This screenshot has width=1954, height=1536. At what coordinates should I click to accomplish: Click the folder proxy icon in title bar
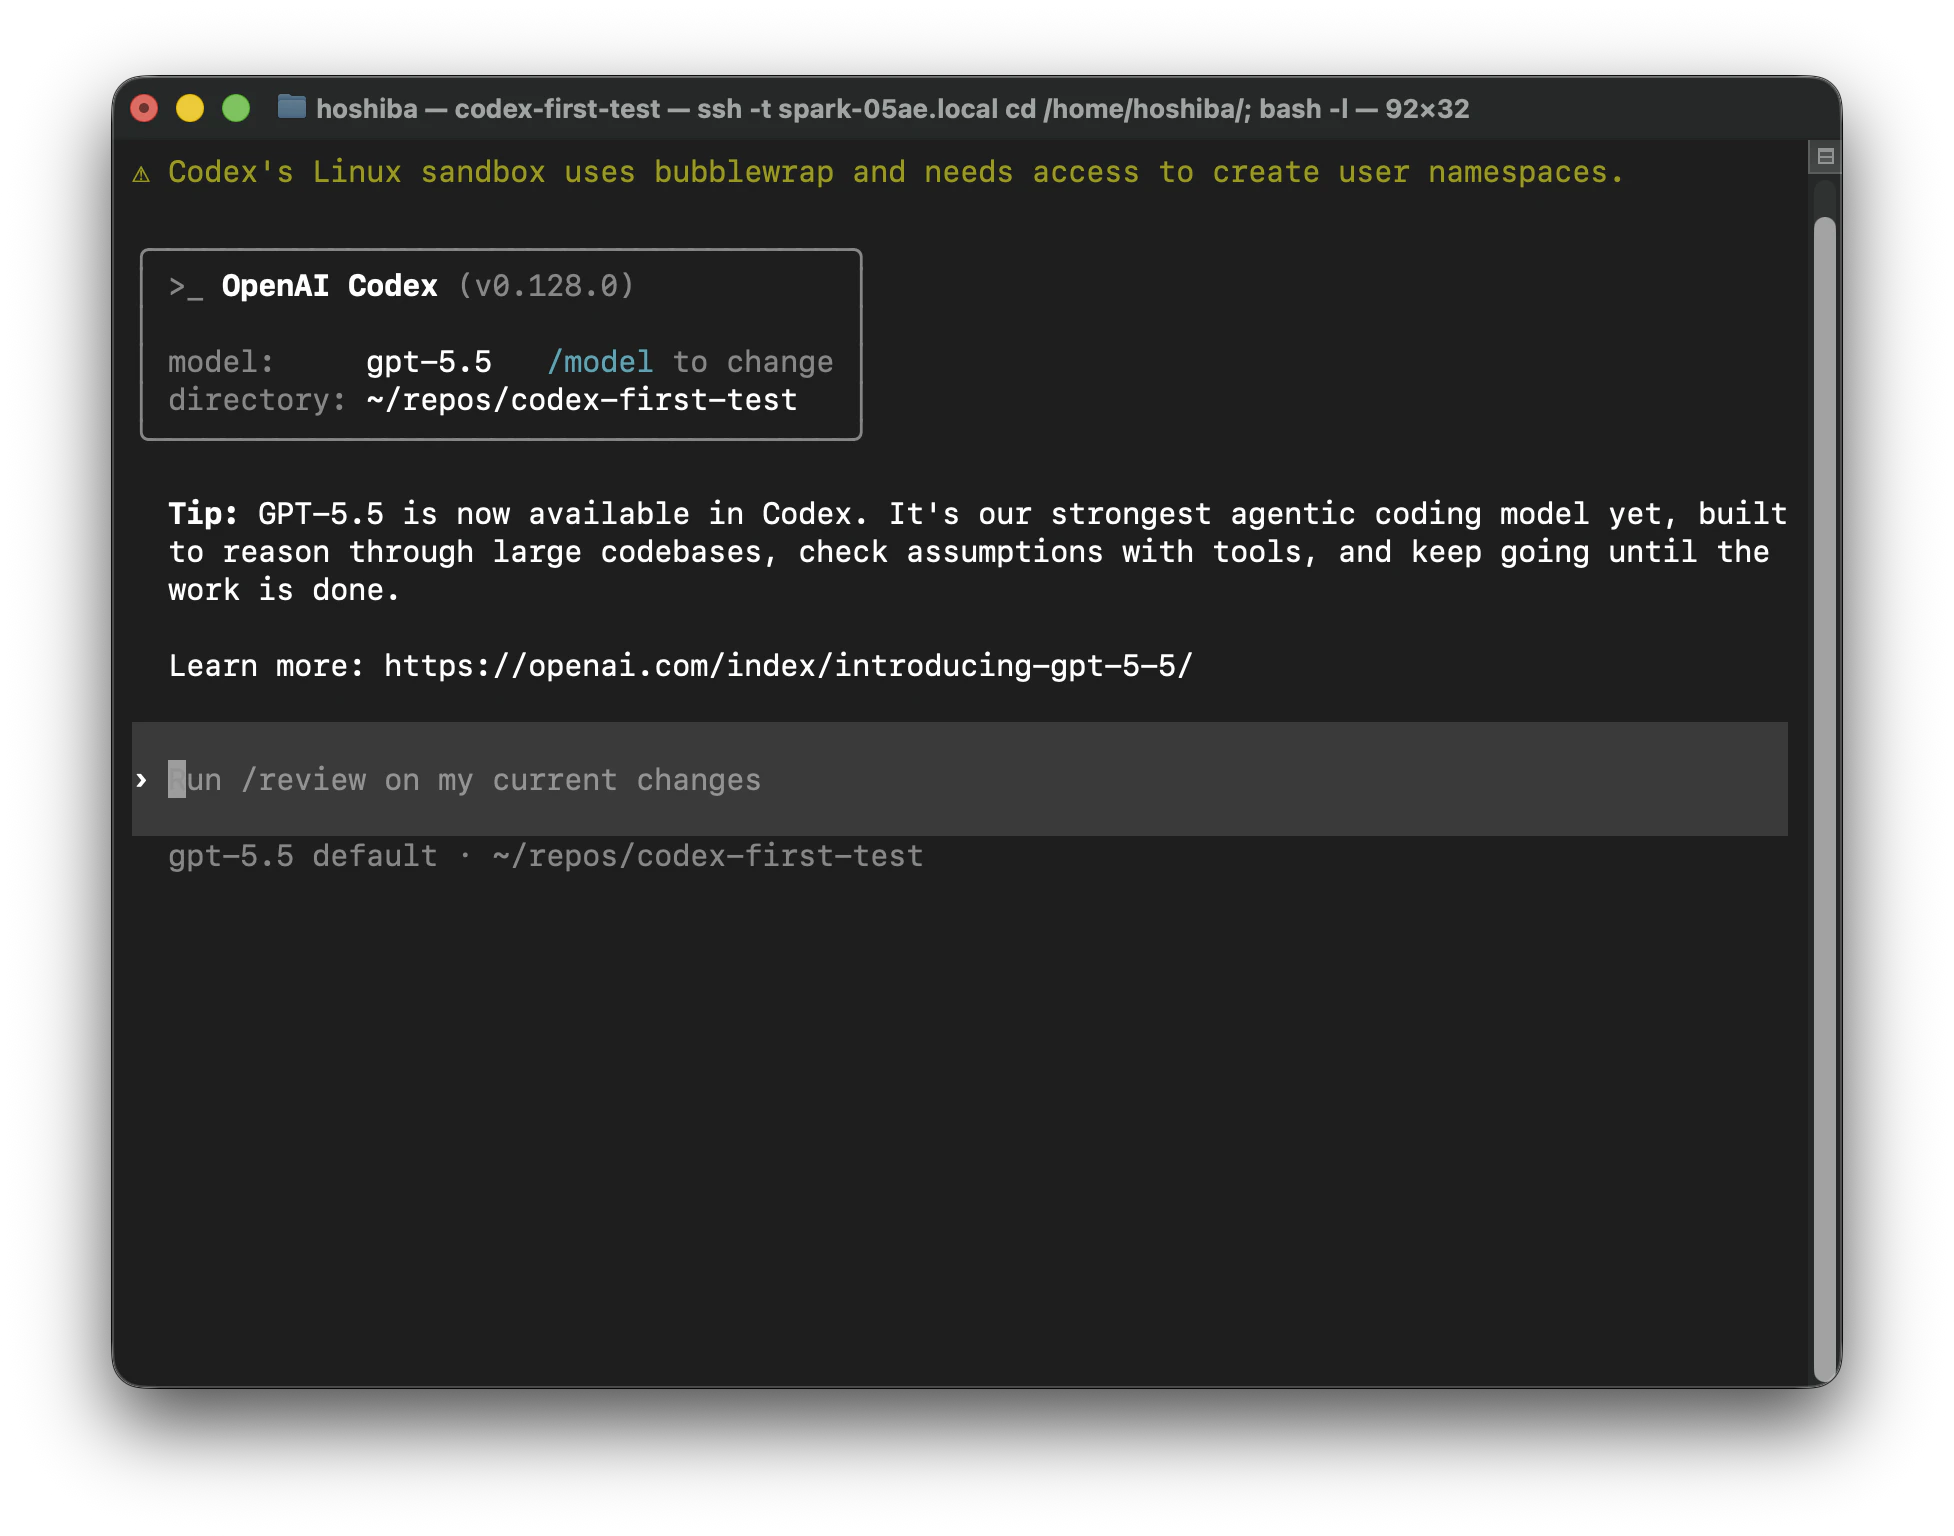pos(291,107)
